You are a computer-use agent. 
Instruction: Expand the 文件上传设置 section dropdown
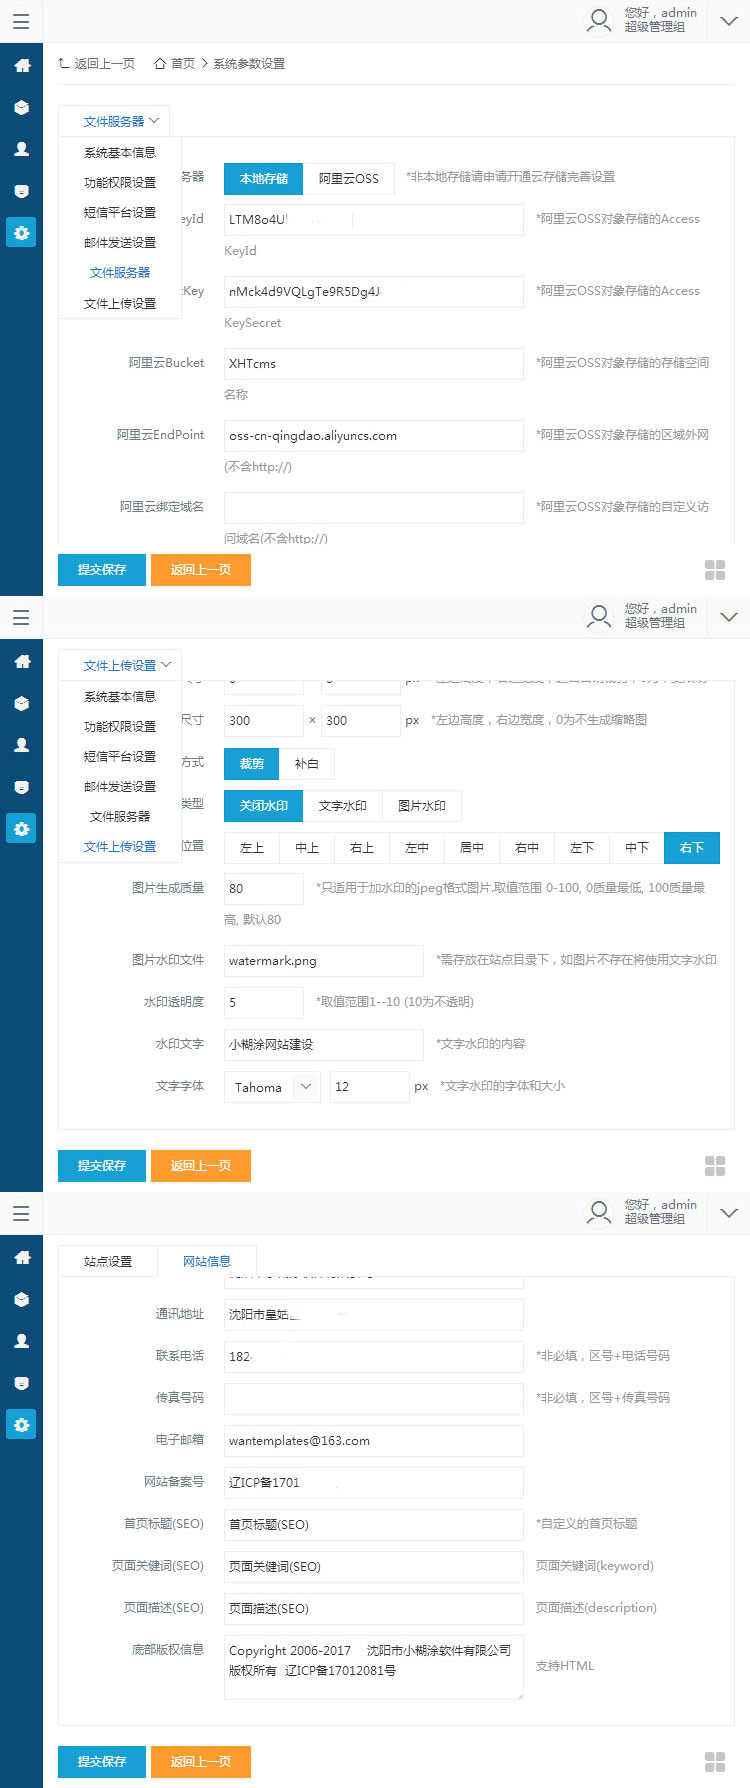(120, 665)
